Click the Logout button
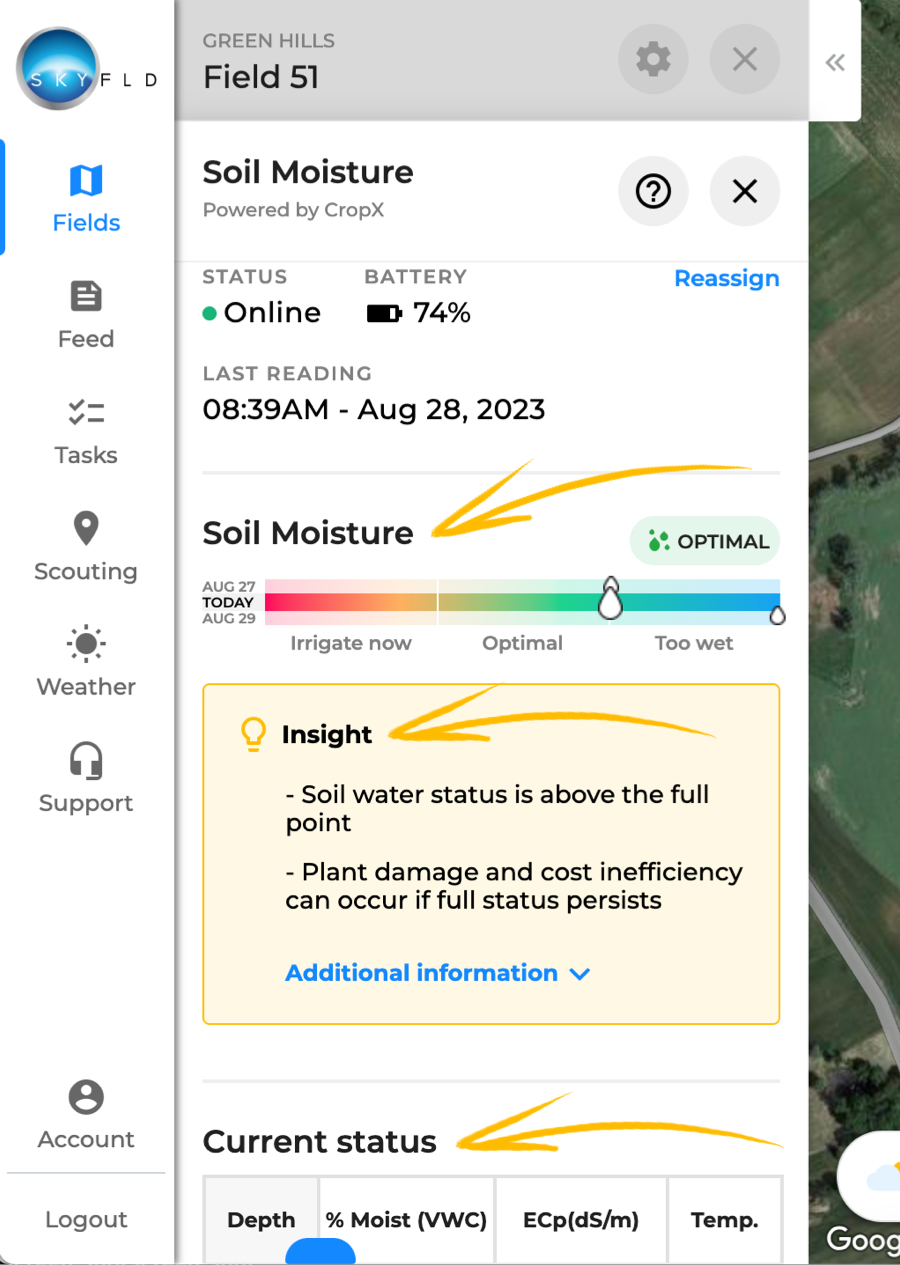 click(85, 1219)
